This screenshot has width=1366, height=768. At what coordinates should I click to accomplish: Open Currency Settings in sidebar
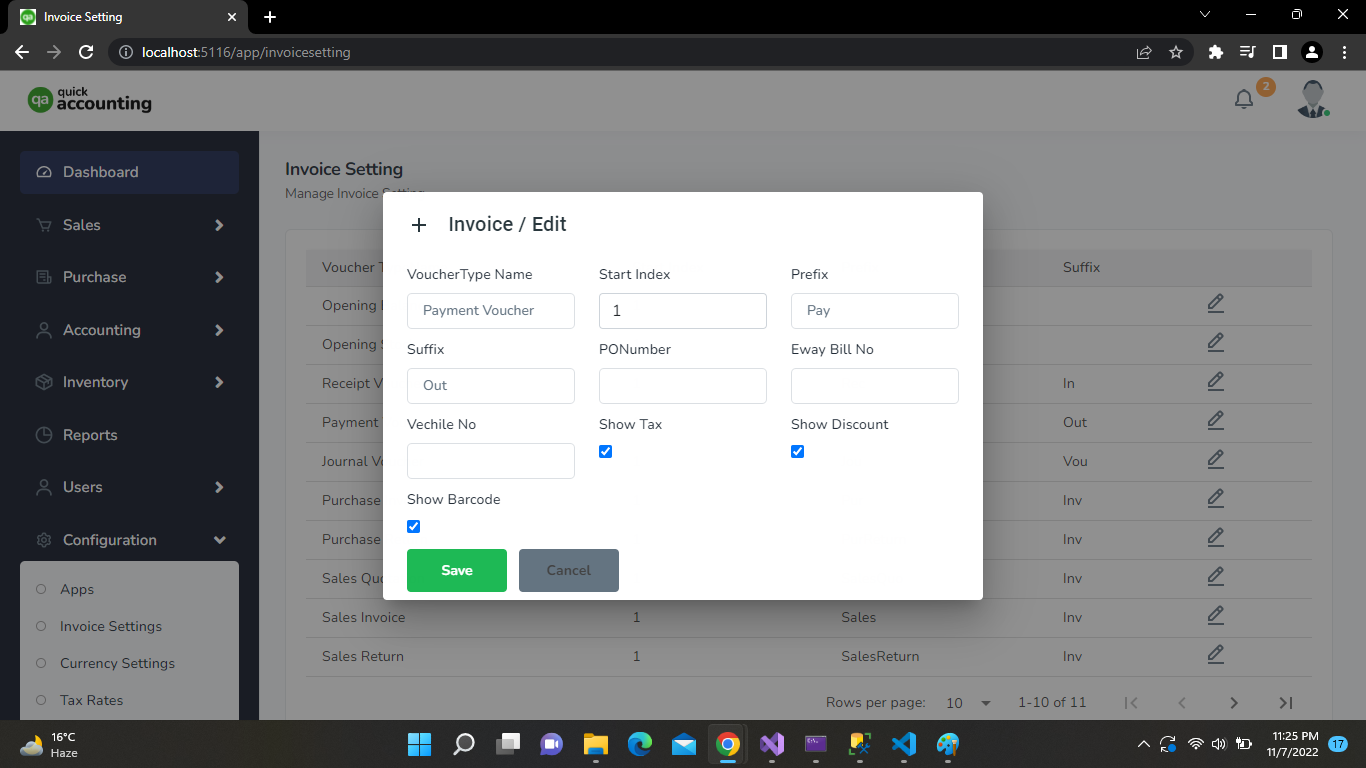117,663
